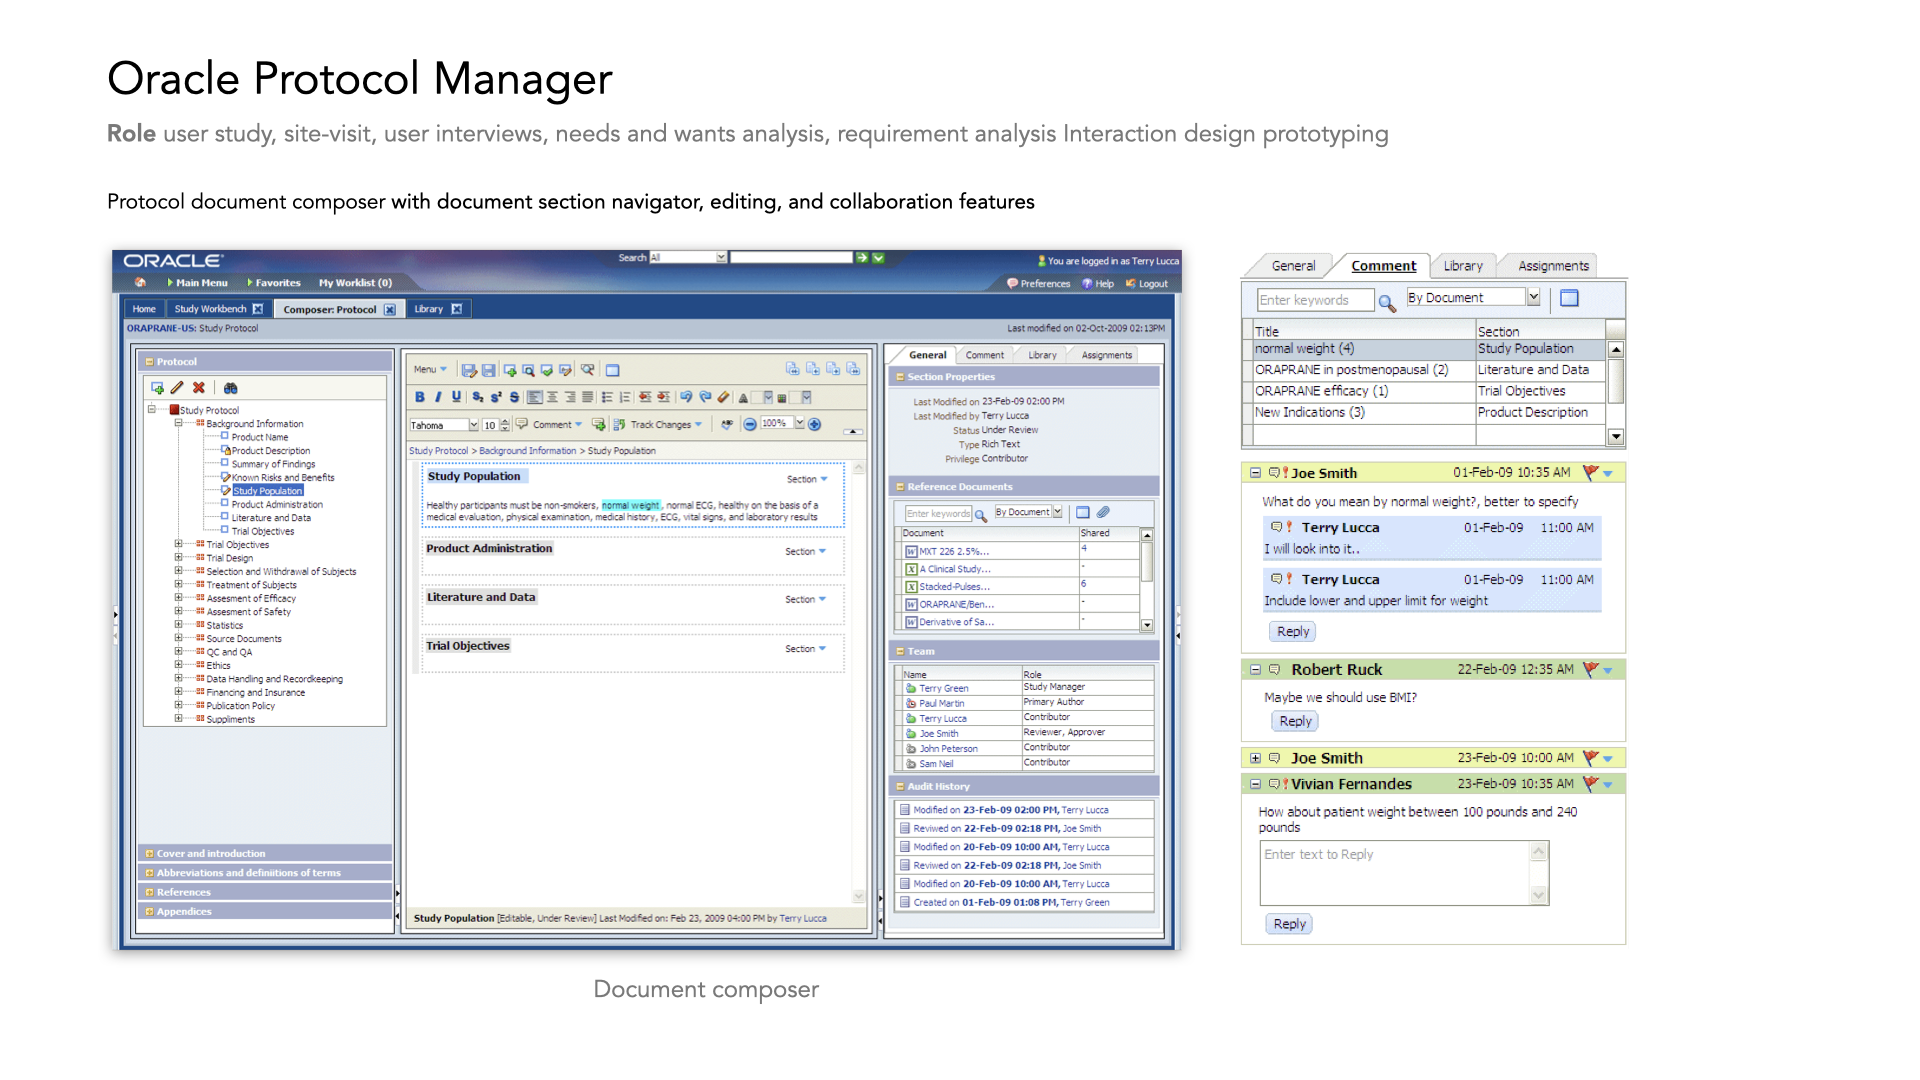Click the undo arrow icon in the toolbar
The image size is (1920, 1080).
point(686,398)
